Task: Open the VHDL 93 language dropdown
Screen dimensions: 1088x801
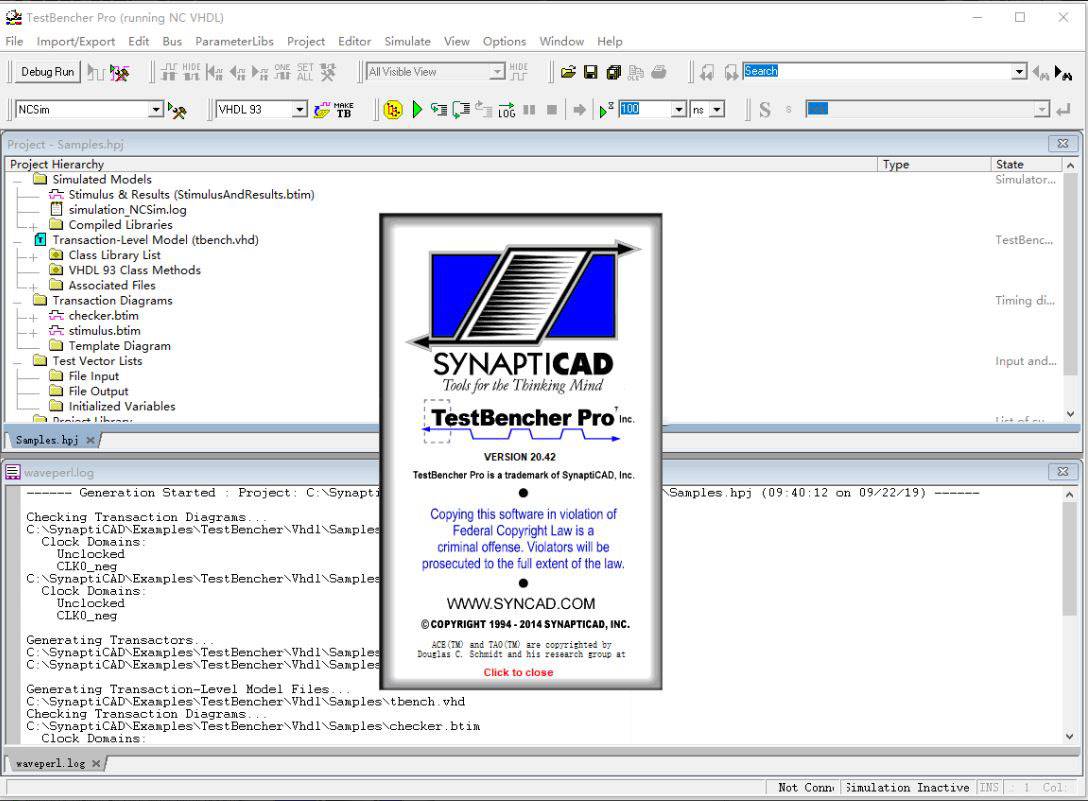Action: click(300, 109)
